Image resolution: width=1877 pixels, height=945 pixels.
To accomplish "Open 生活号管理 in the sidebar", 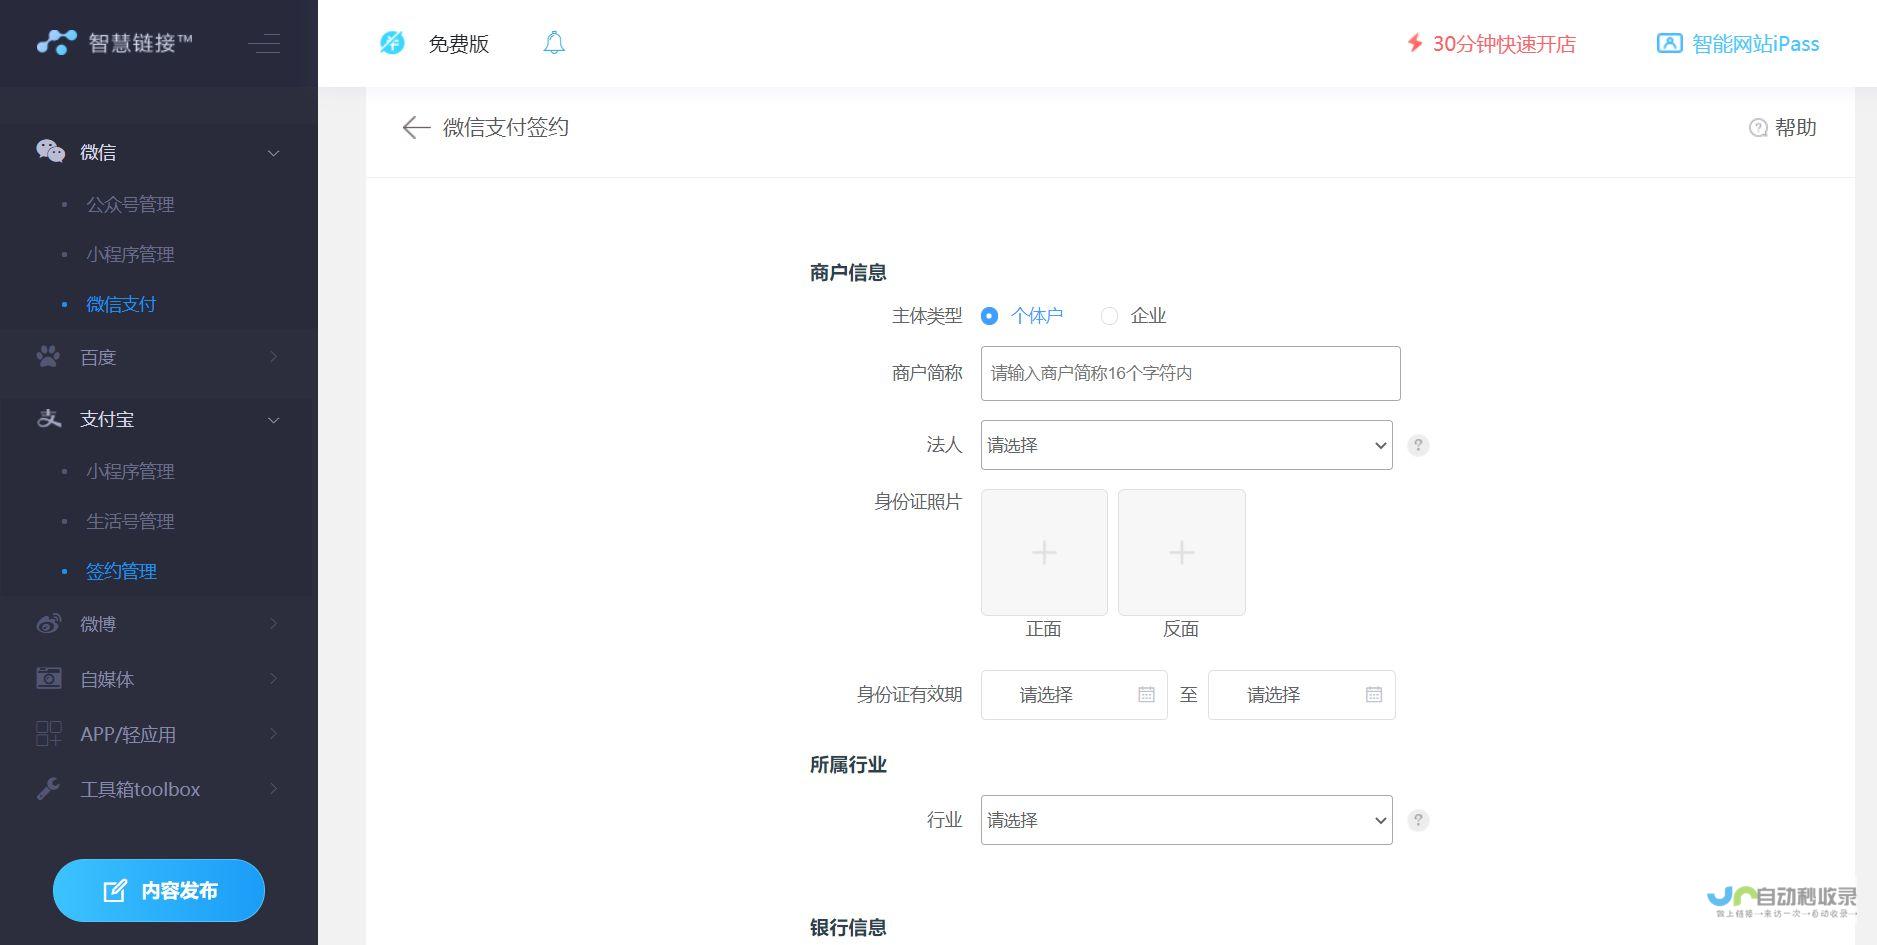I will 130,521.
